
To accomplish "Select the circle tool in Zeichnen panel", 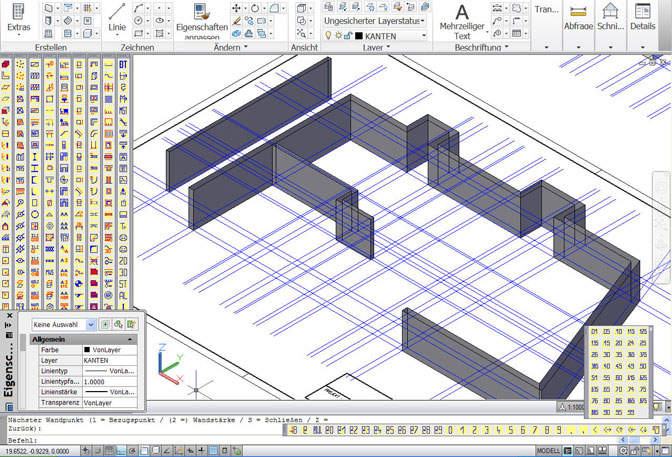I will tap(138, 21).
